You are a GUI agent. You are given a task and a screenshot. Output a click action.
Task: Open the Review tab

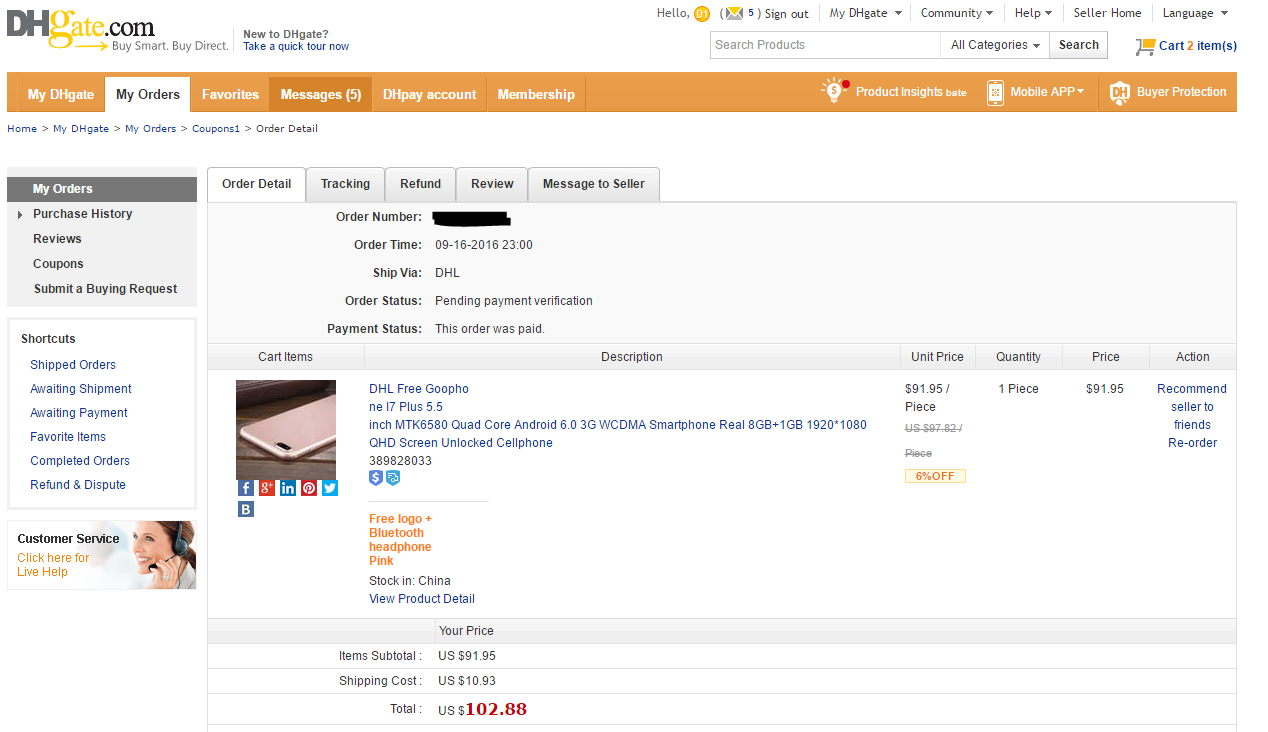[493, 184]
